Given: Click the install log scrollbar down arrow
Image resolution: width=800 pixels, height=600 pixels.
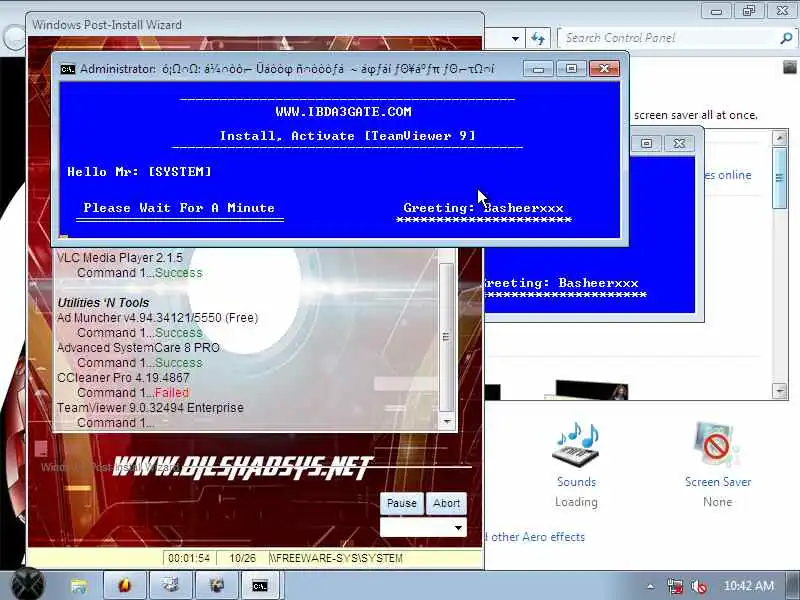Looking at the screenshot, I should coord(446,421).
